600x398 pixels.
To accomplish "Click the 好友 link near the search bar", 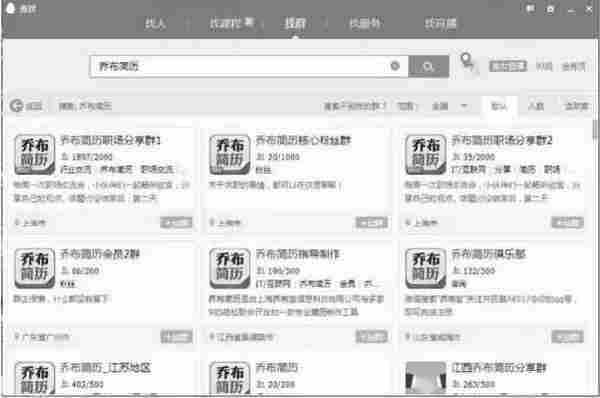I will 544,67.
